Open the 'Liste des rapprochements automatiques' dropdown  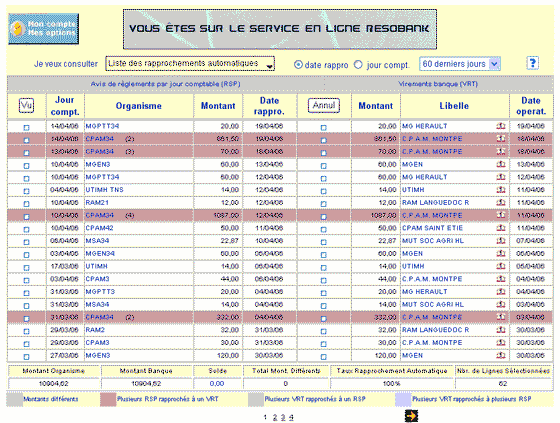[190, 64]
